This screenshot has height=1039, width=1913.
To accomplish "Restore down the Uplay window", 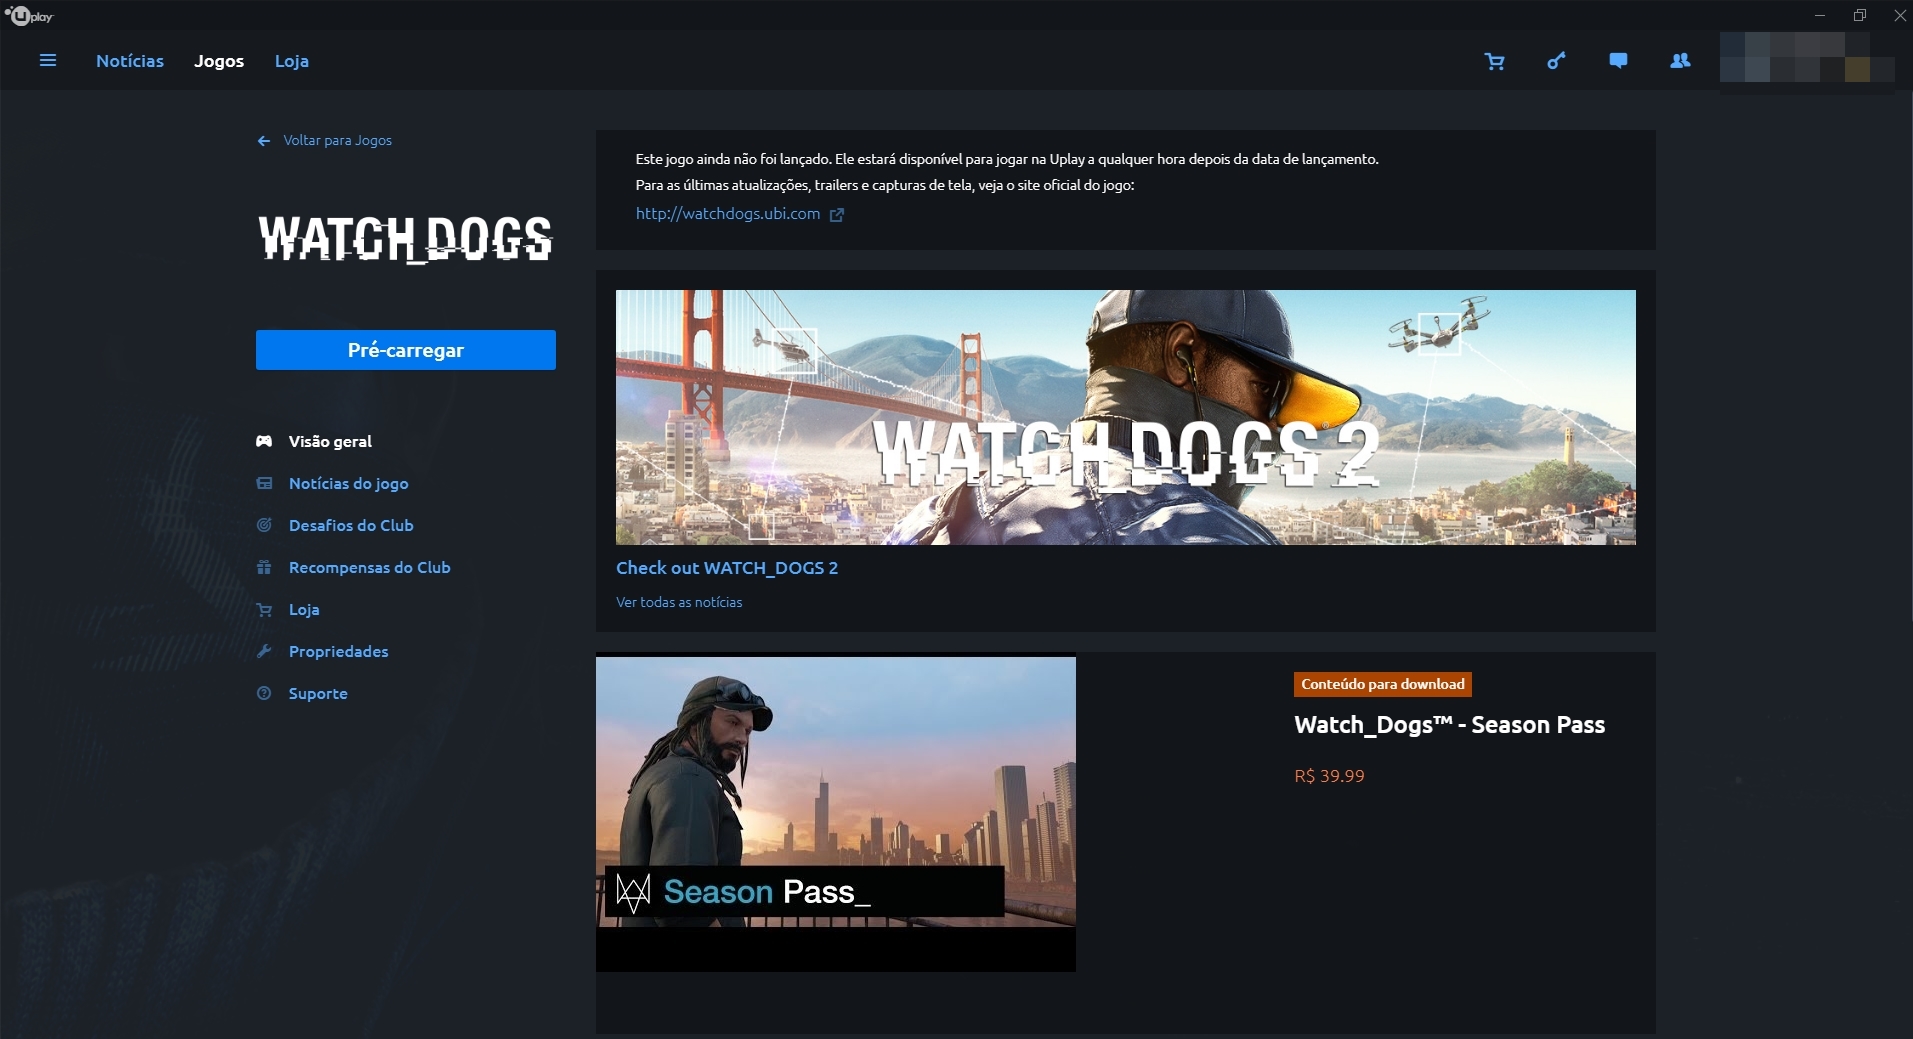I will (x=1860, y=15).
